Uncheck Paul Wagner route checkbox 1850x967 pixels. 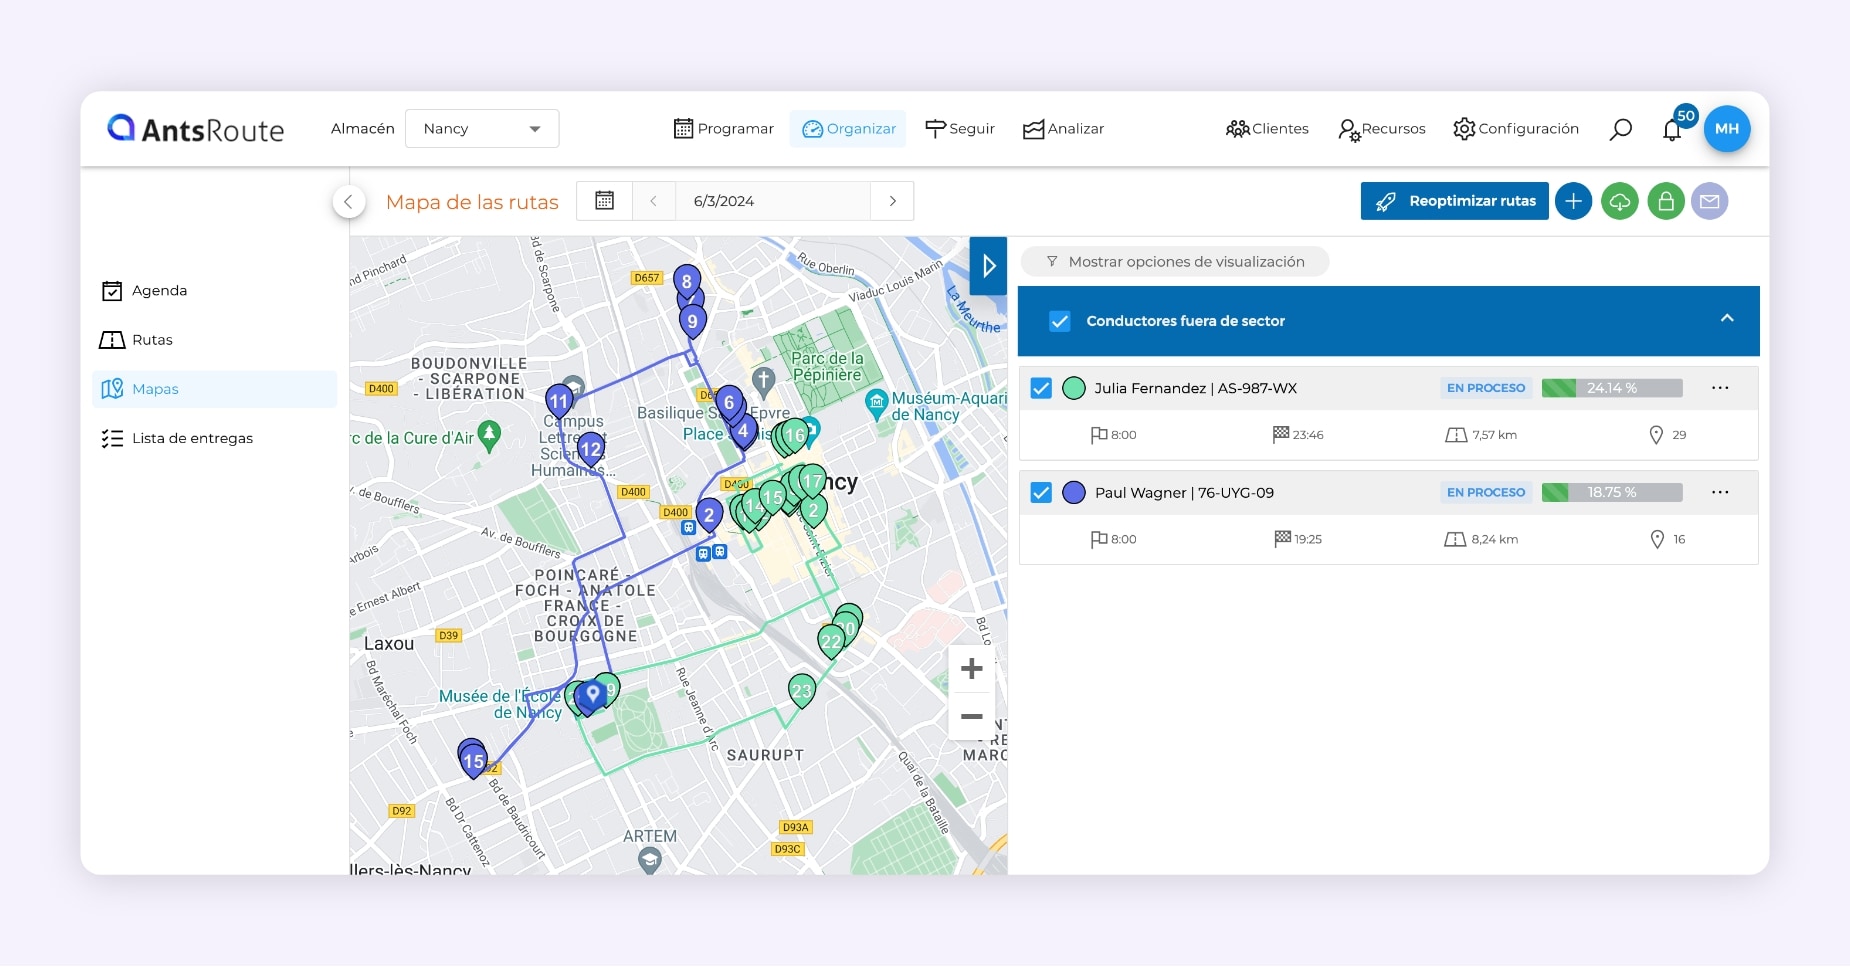click(x=1041, y=492)
